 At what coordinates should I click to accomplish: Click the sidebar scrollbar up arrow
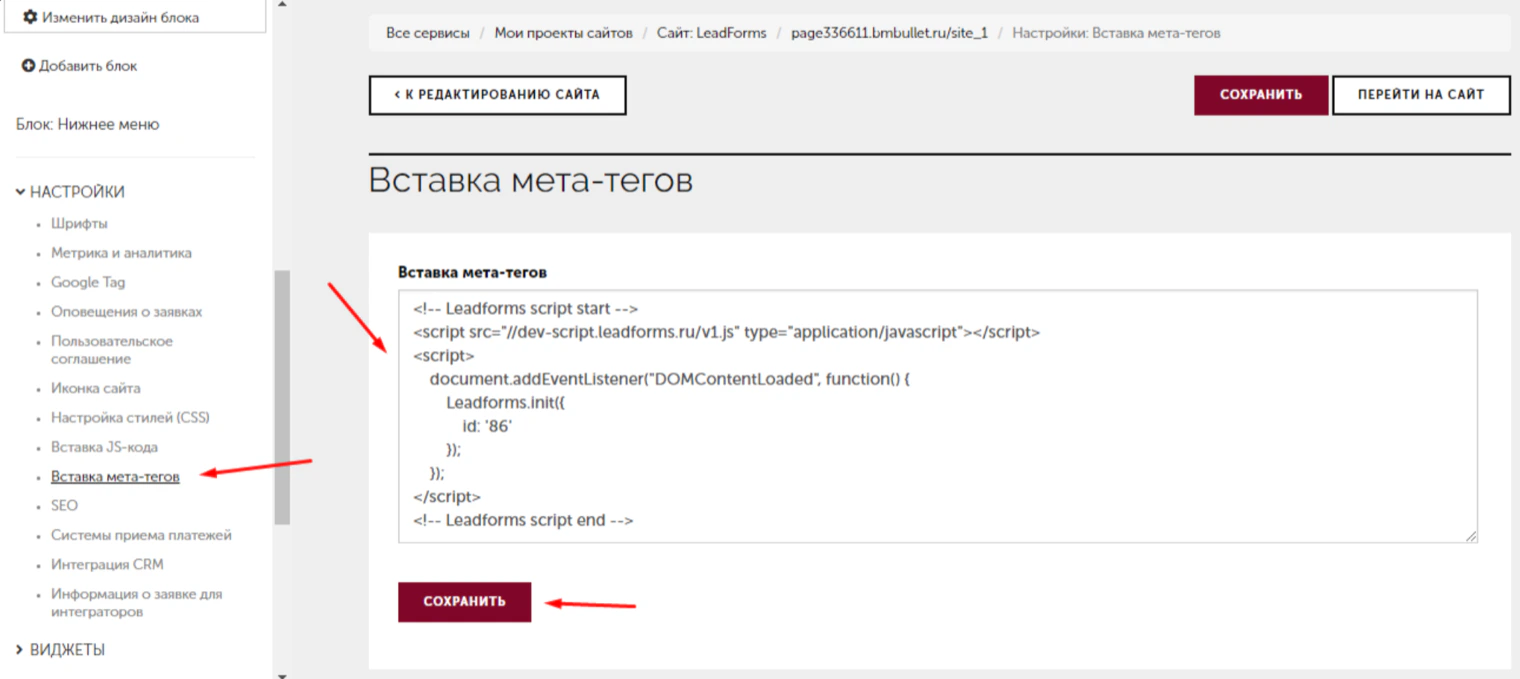point(282,5)
